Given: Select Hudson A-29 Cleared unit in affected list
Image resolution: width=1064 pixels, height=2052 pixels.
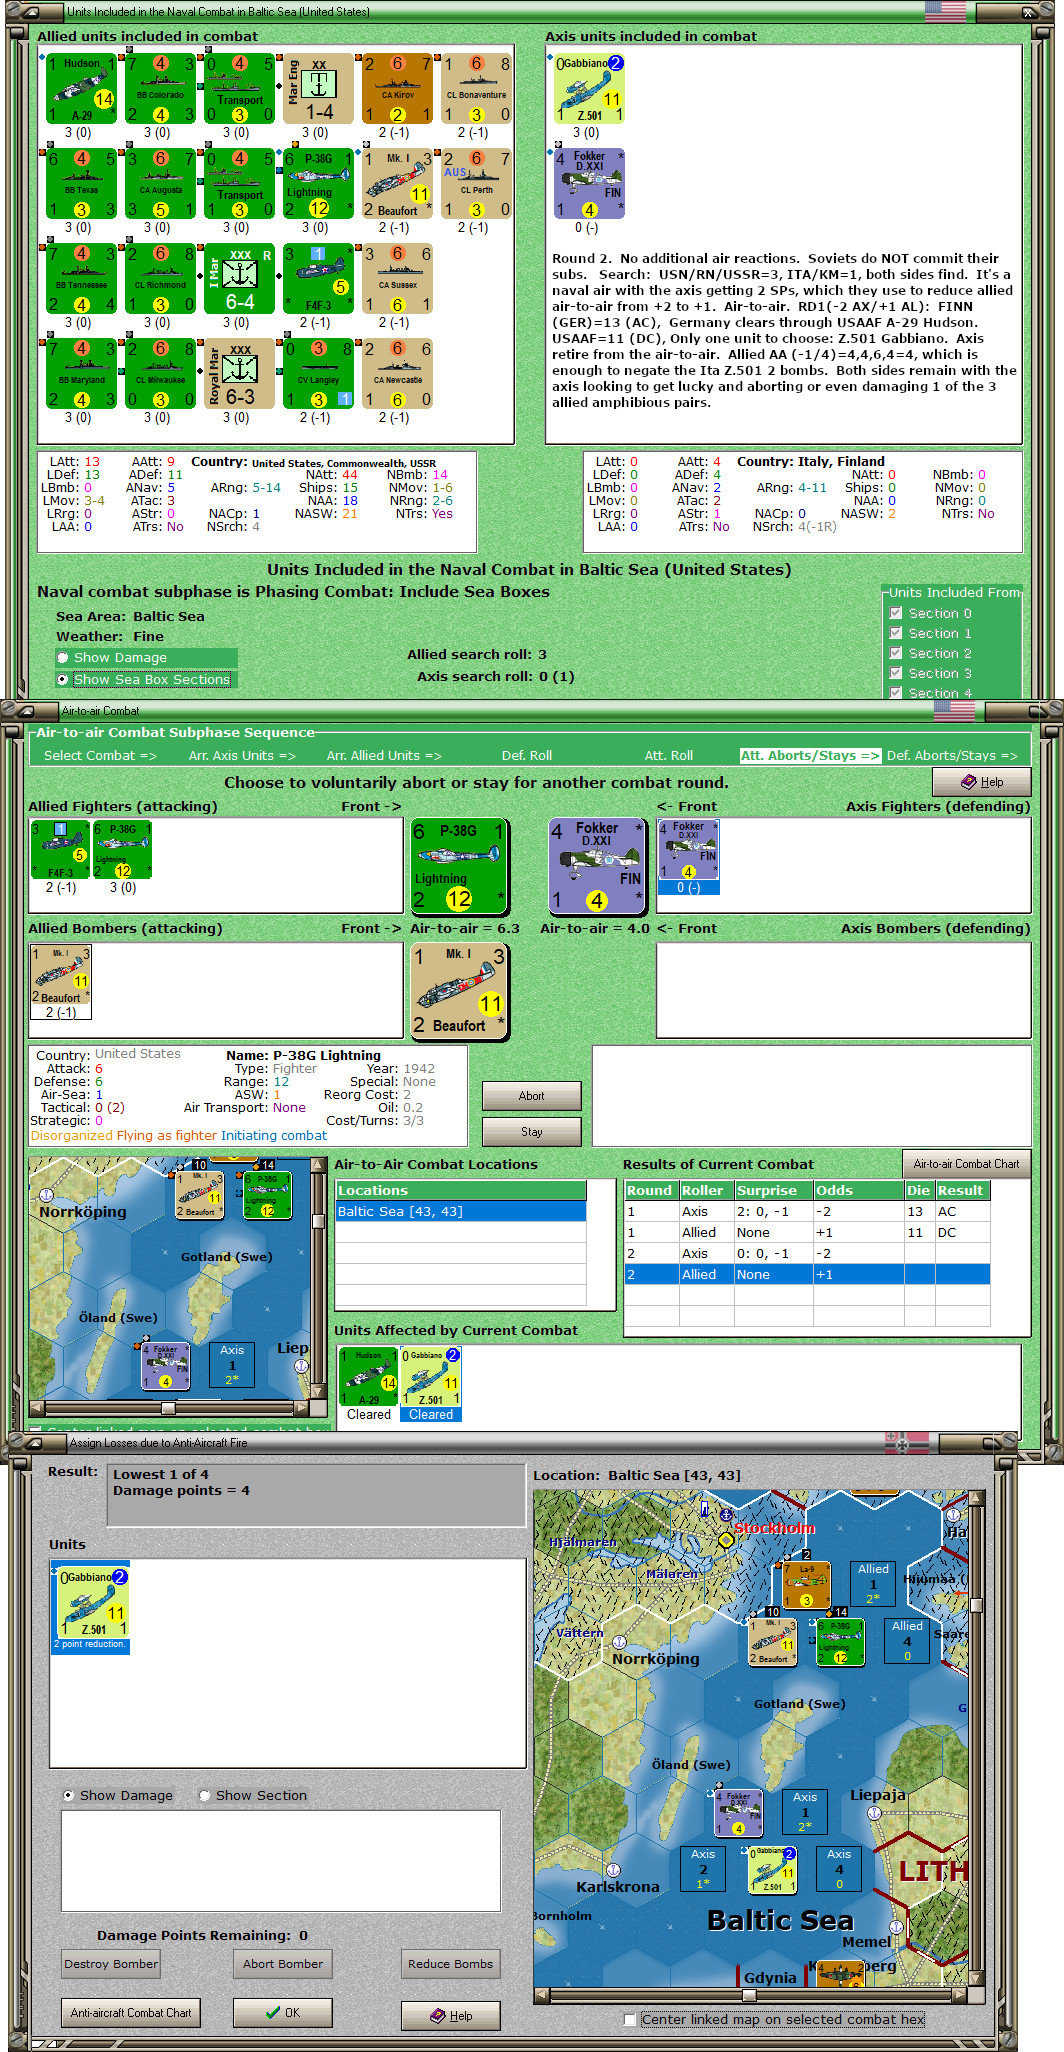Looking at the screenshot, I should (369, 1378).
